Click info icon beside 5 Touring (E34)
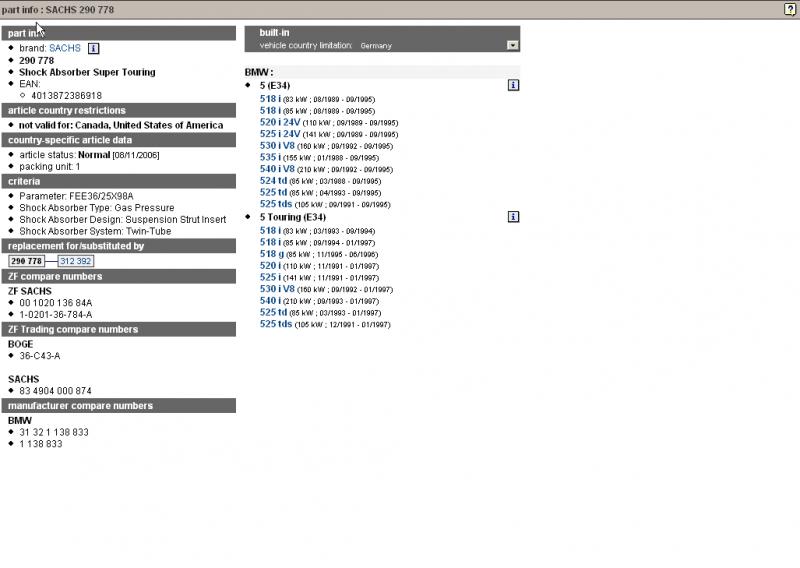 [x=513, y=217]
